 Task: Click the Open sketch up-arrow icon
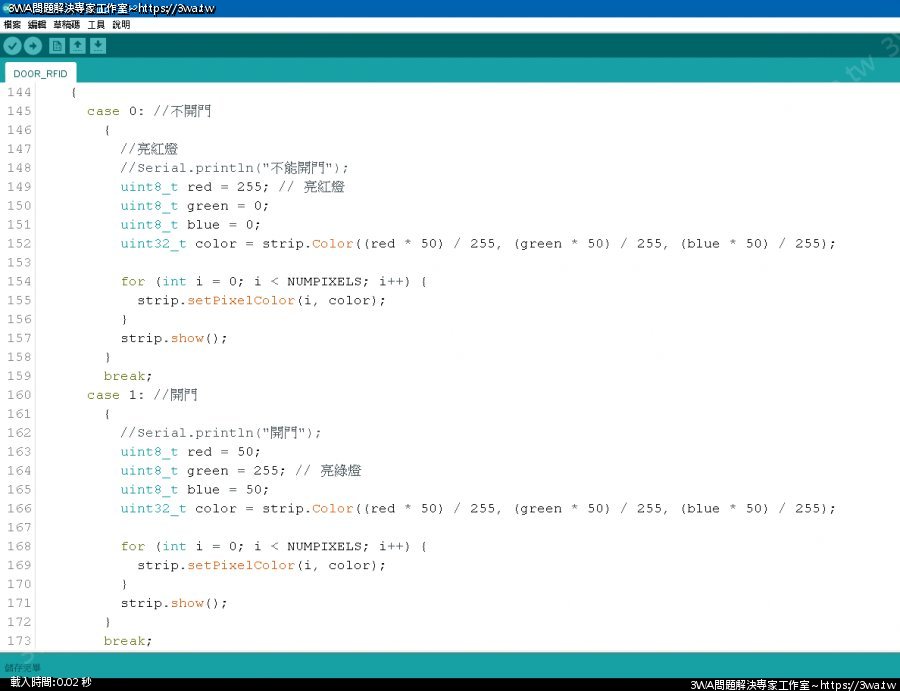click(77, 46)
